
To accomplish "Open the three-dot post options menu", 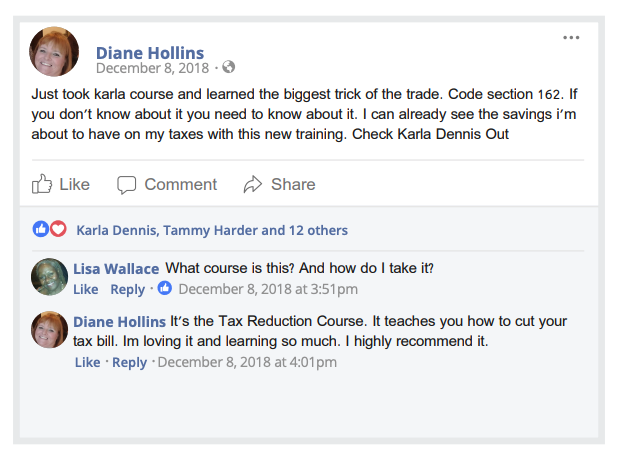I will [x=571, y=38].
